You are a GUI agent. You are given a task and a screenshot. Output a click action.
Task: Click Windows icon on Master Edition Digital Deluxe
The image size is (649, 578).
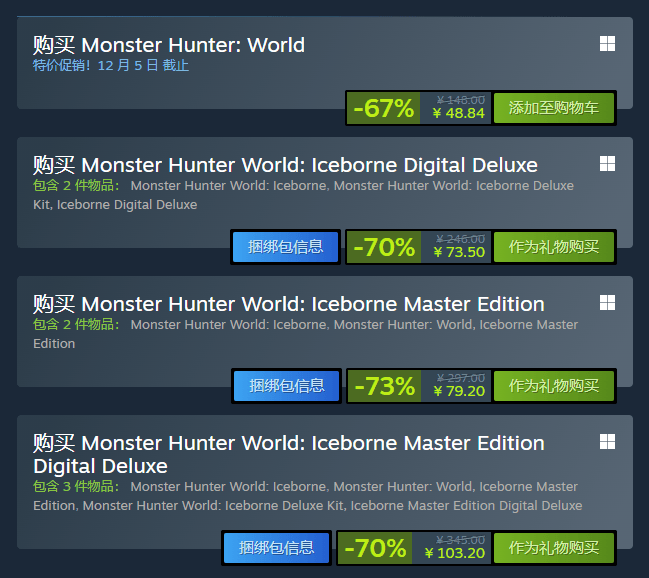coord(607,442)
